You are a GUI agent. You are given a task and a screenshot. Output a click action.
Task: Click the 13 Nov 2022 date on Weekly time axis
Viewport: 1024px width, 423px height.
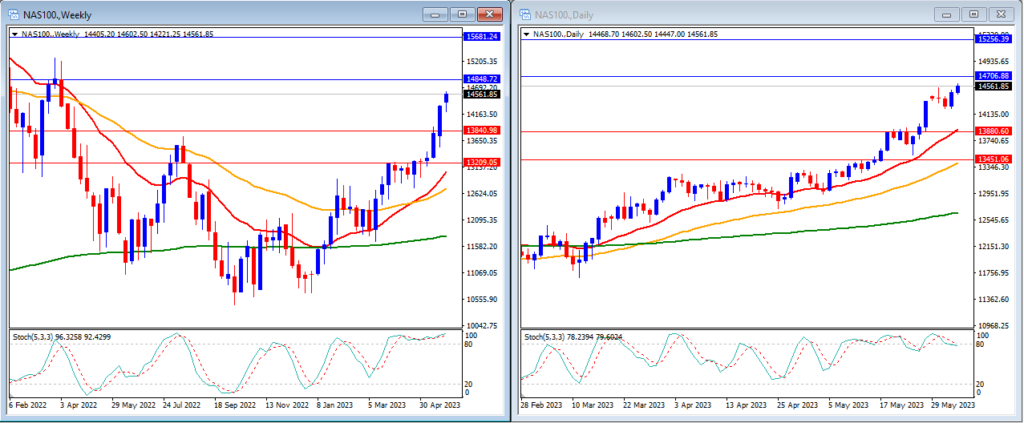point(289,405)
